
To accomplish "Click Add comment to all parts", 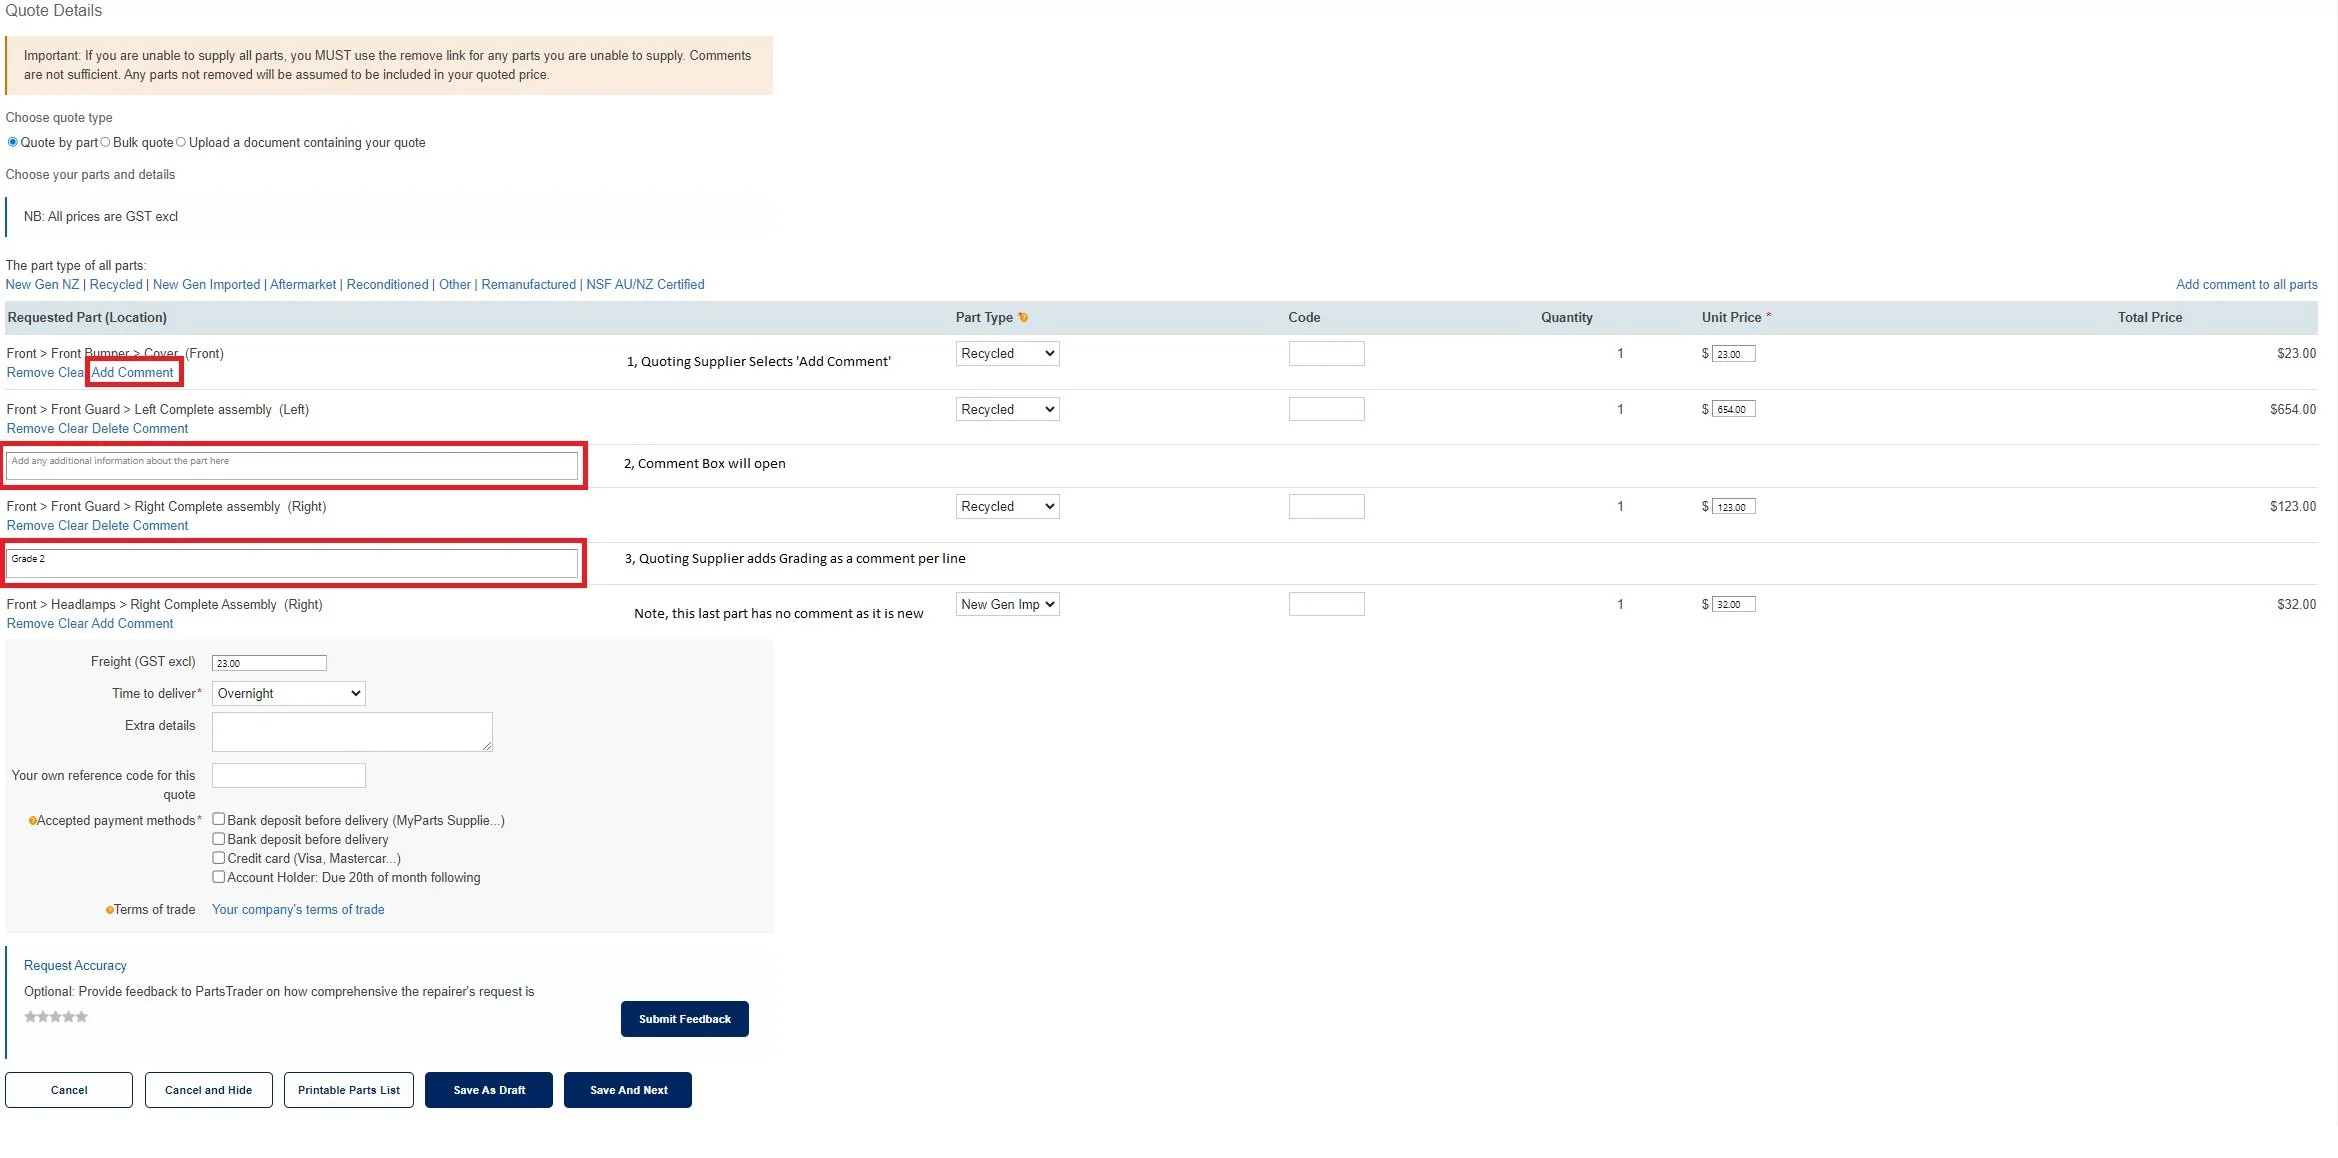I will pyautogui.click(x=2246, y=285).
